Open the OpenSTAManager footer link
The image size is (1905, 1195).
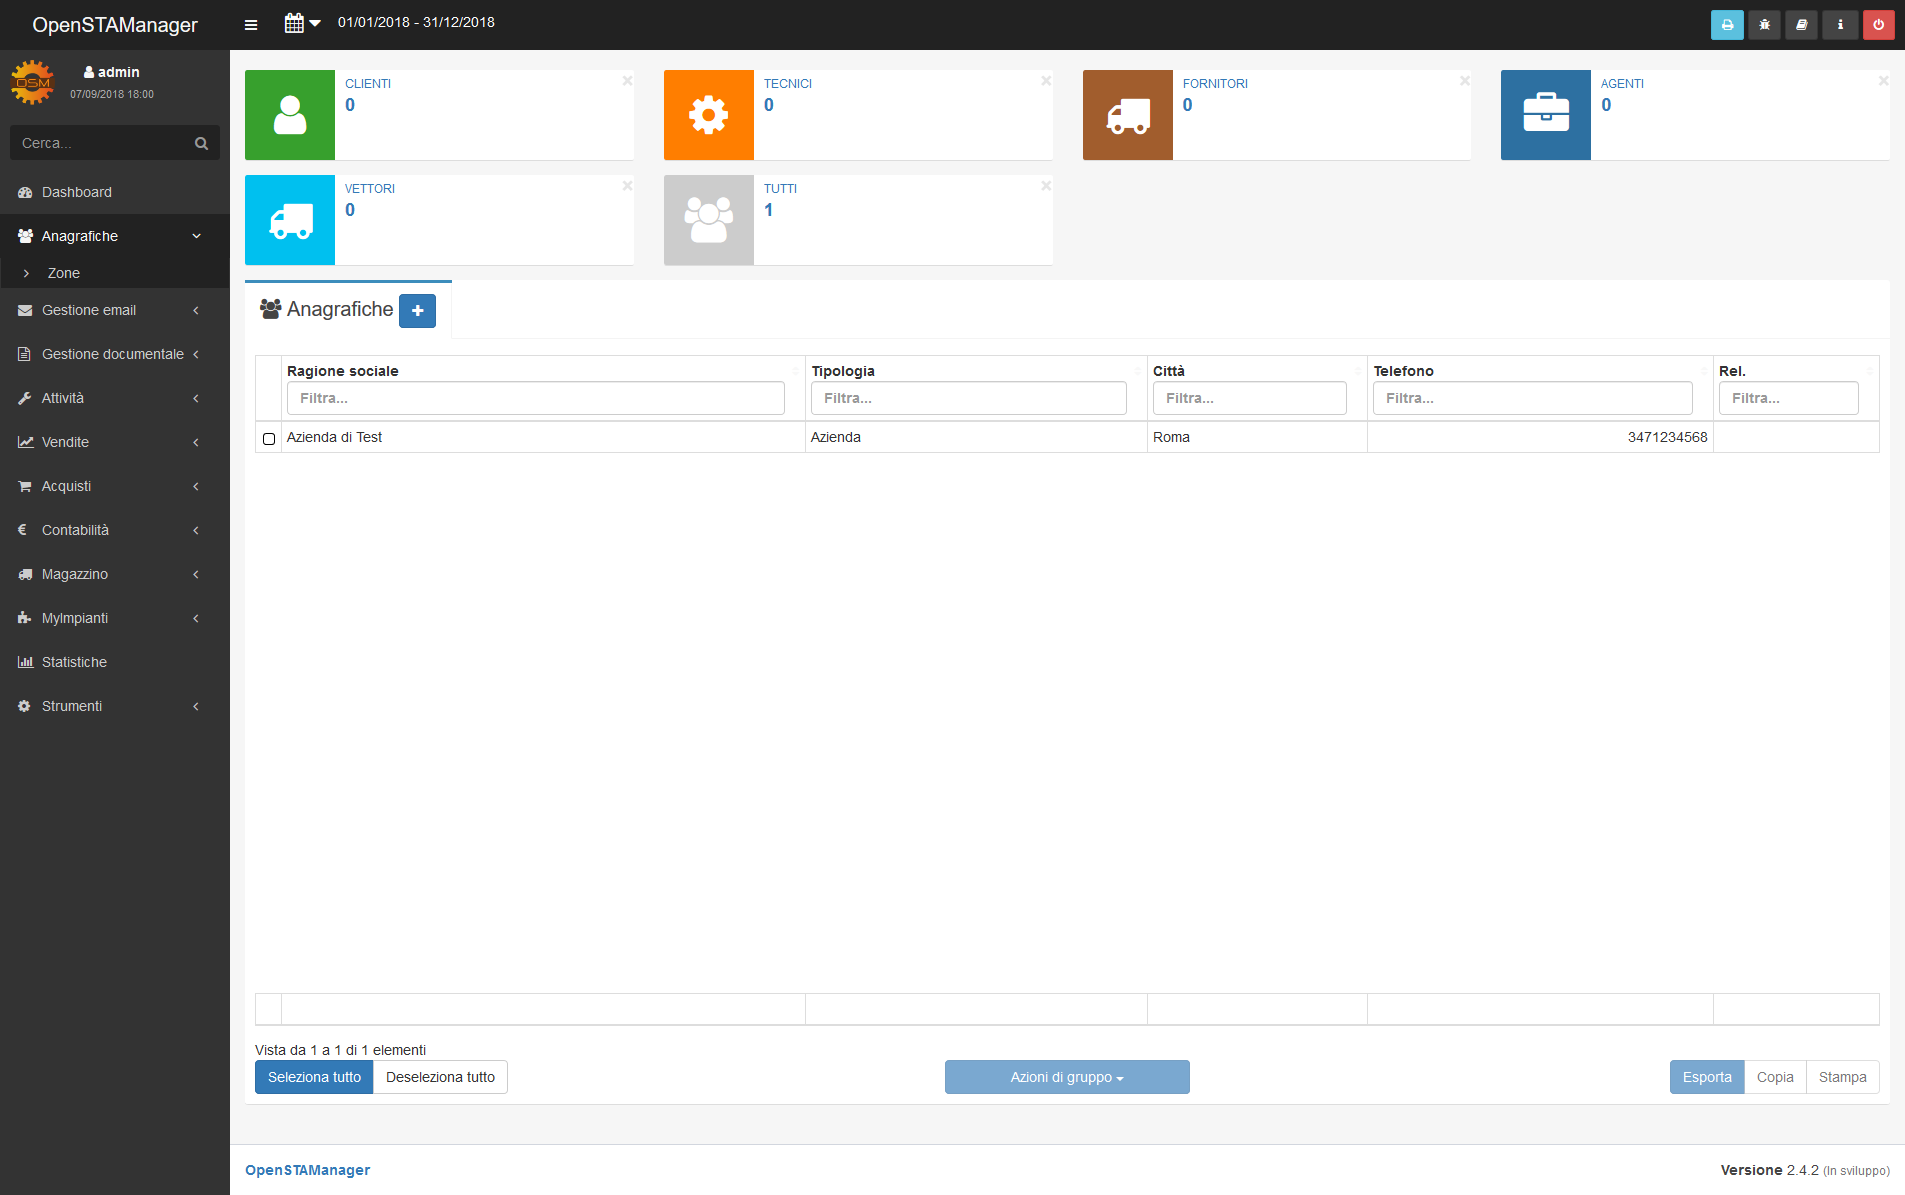307,1170
